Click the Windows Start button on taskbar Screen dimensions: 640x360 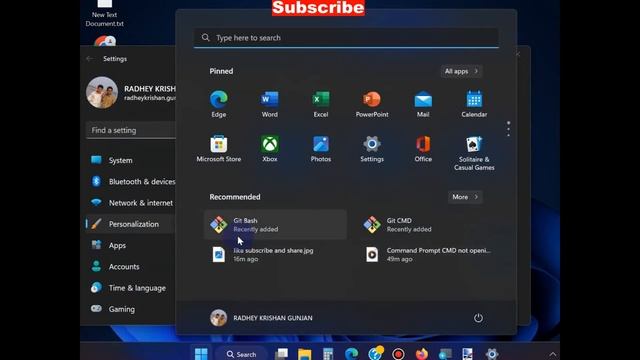click(201, 353)
